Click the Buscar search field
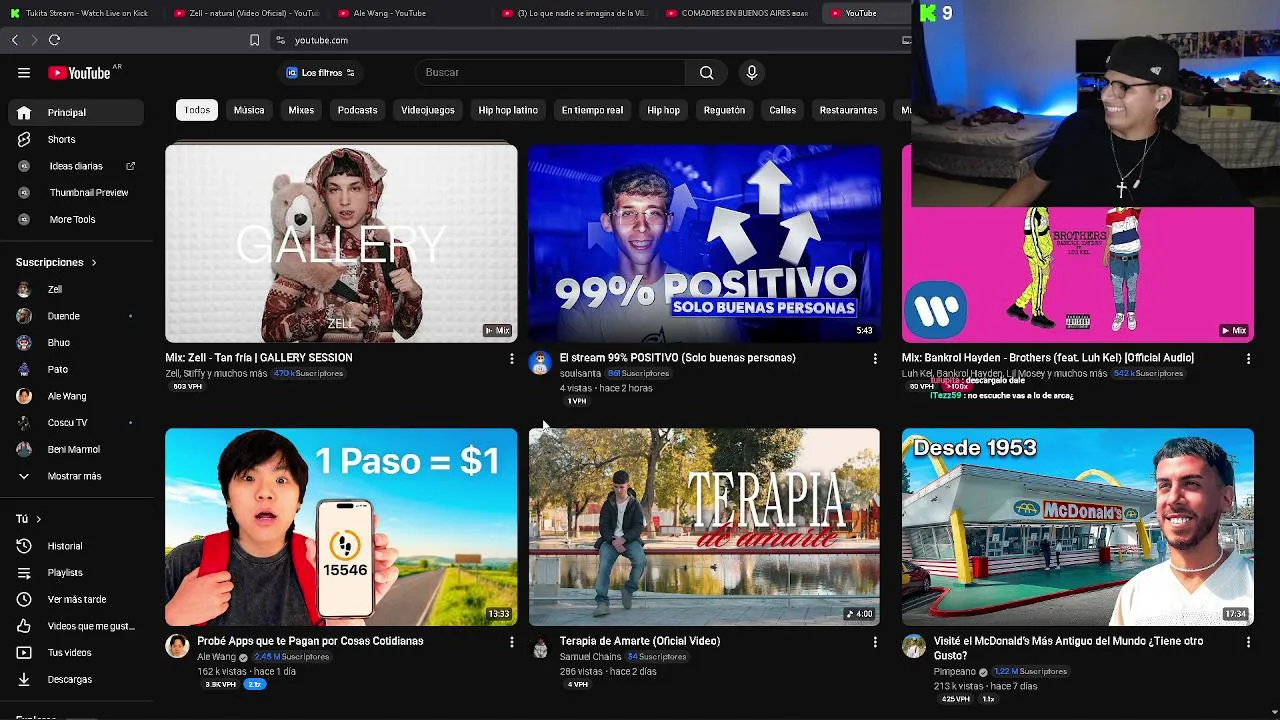This screenshot has width=1280, height=720. pyautogui.click(x=550, y=72)
